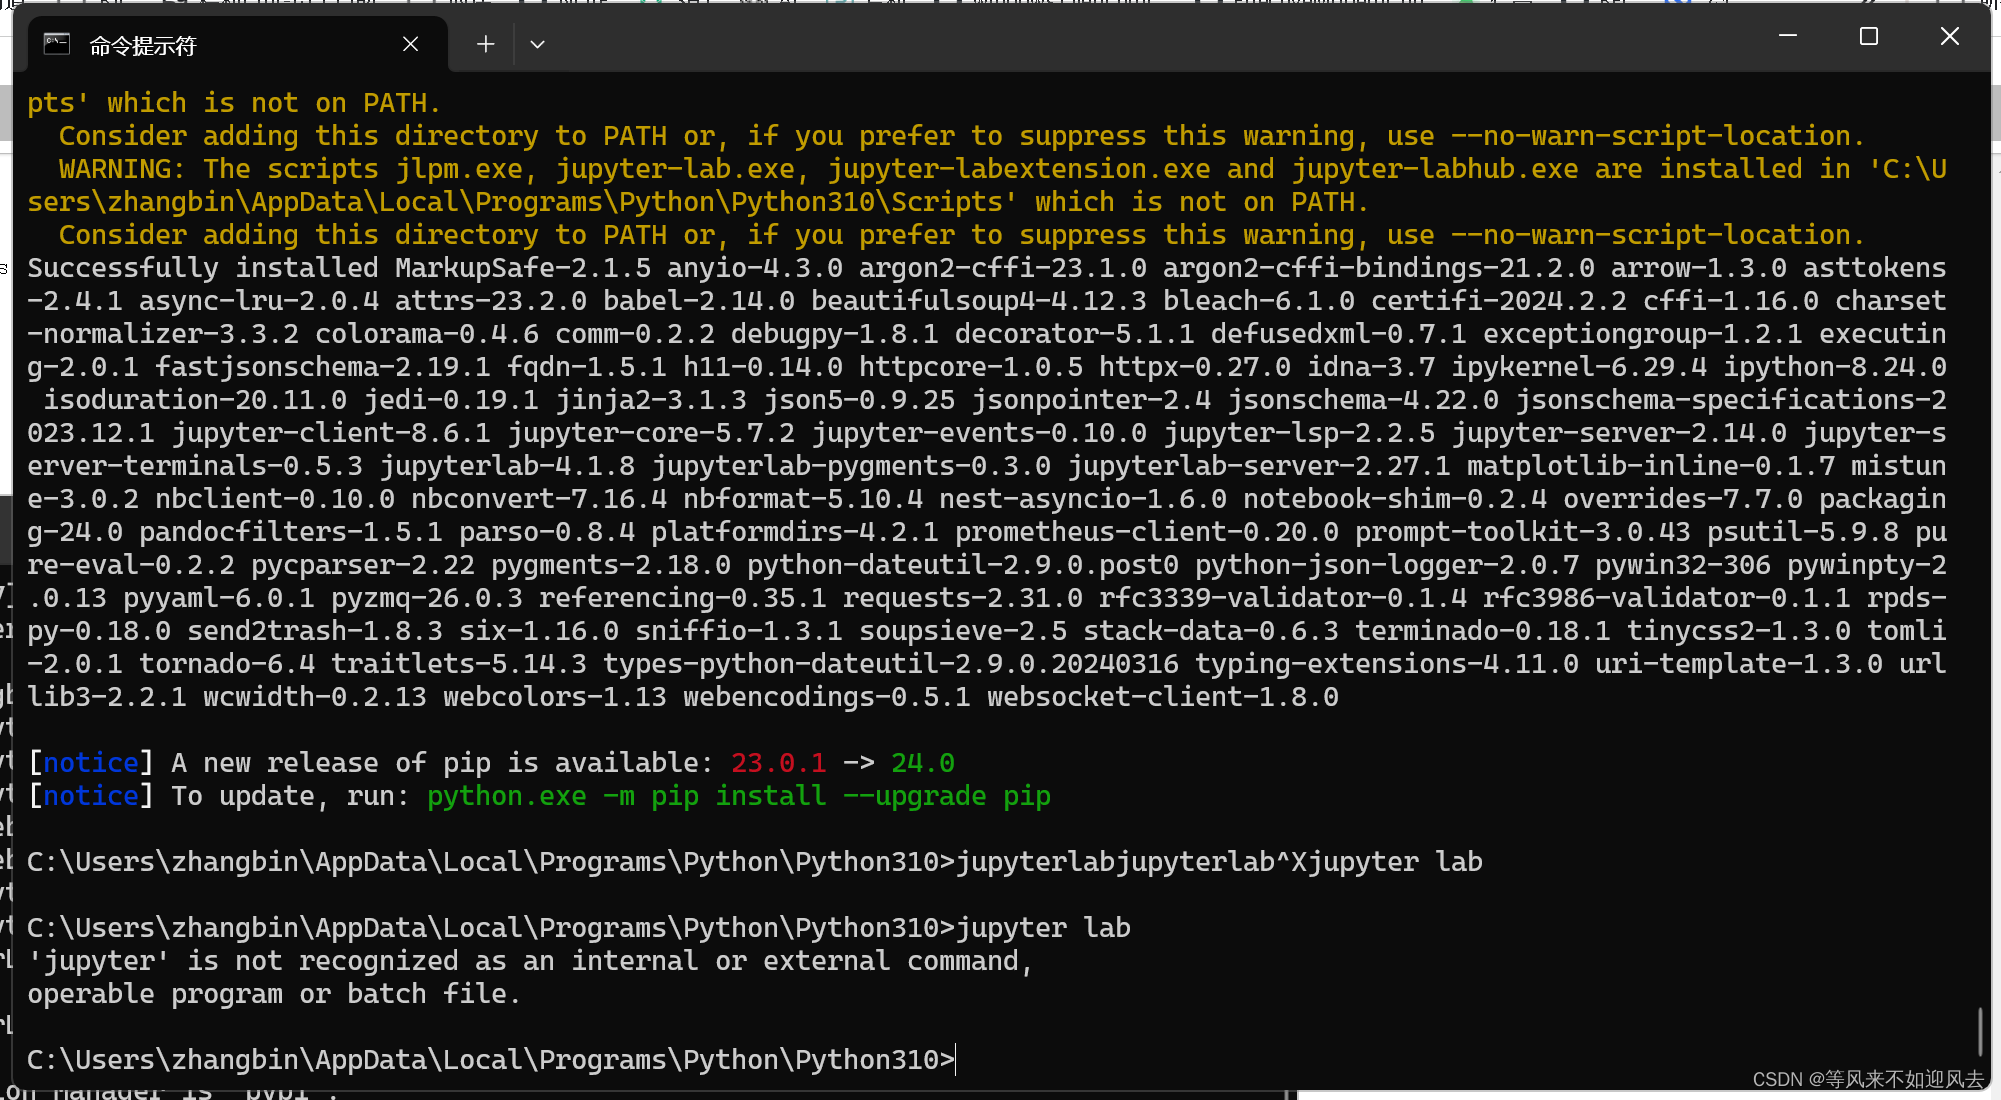Viewport: 2001px width, 1100px height.
Task: Close the terminal window
Action: 1949,36
